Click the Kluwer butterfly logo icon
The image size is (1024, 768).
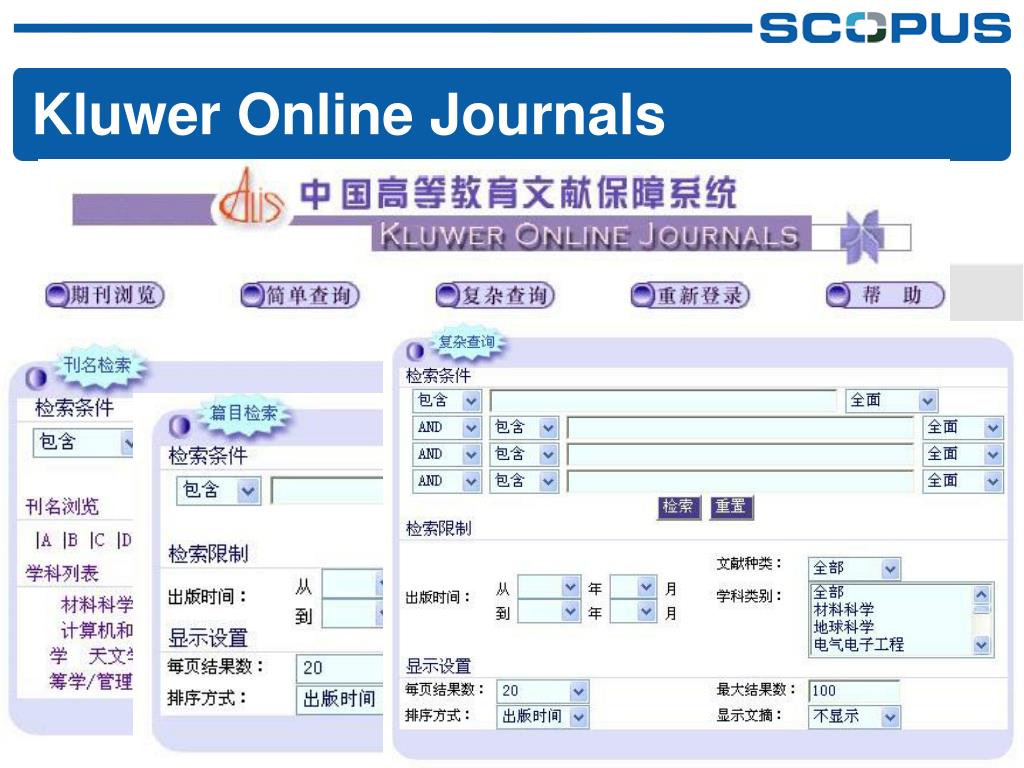pos(862,236)
